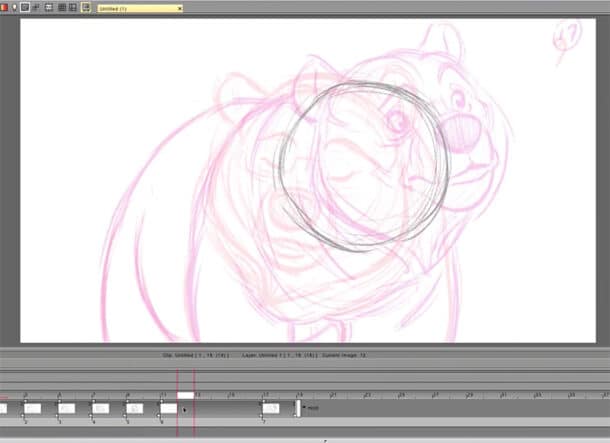Click the highlighted third icon in top toolbar
The width and height of the screenshot is (610, 443).
click(x=25, y=7)
